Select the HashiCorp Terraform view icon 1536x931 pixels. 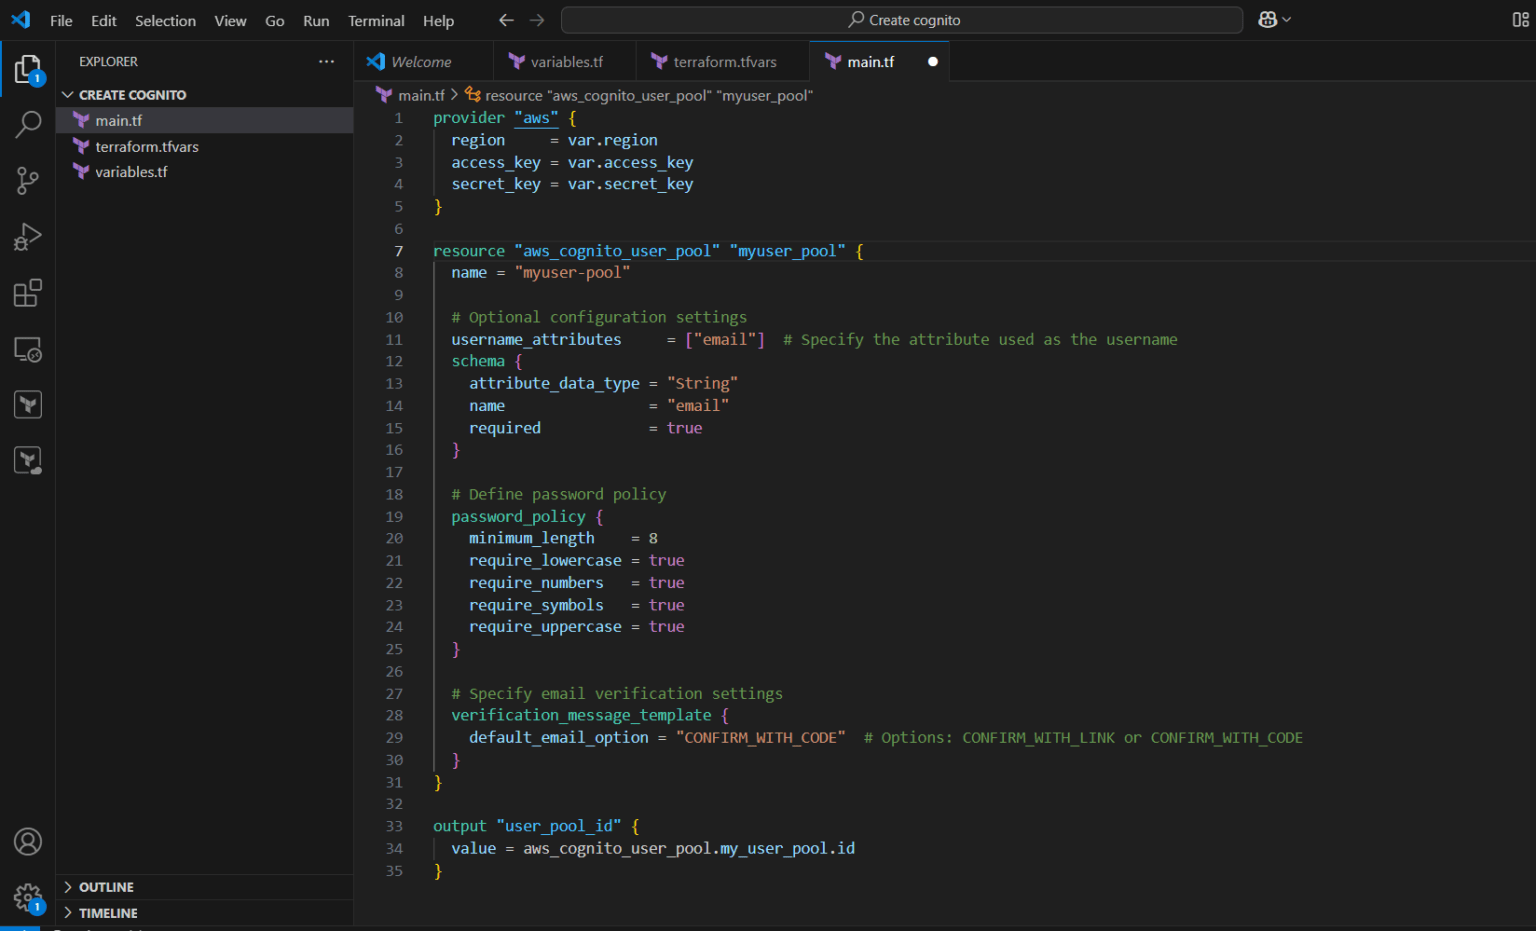[x=28, y=404]
